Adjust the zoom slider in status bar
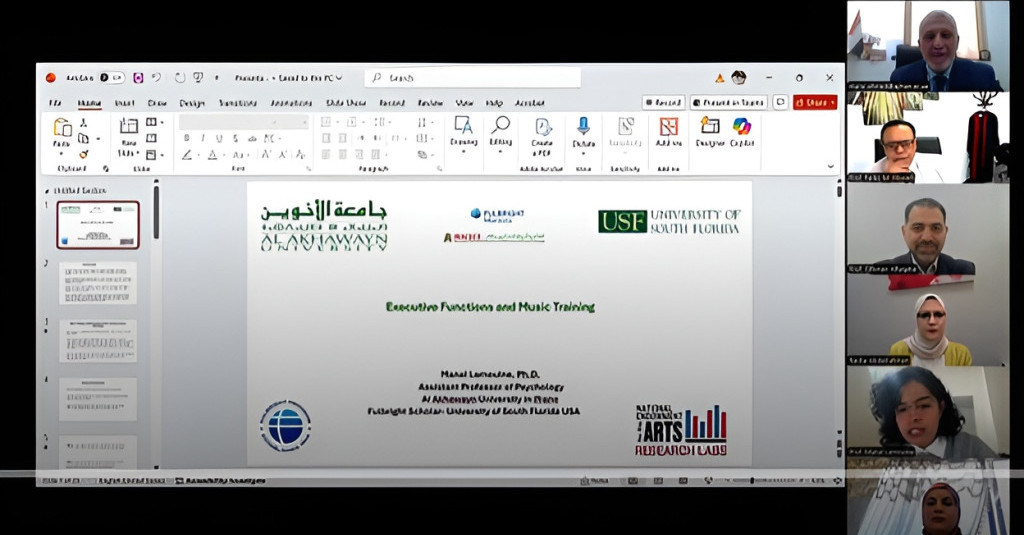Image resolution: width=1024 pixels, height=535 pixels. point(765,481)
